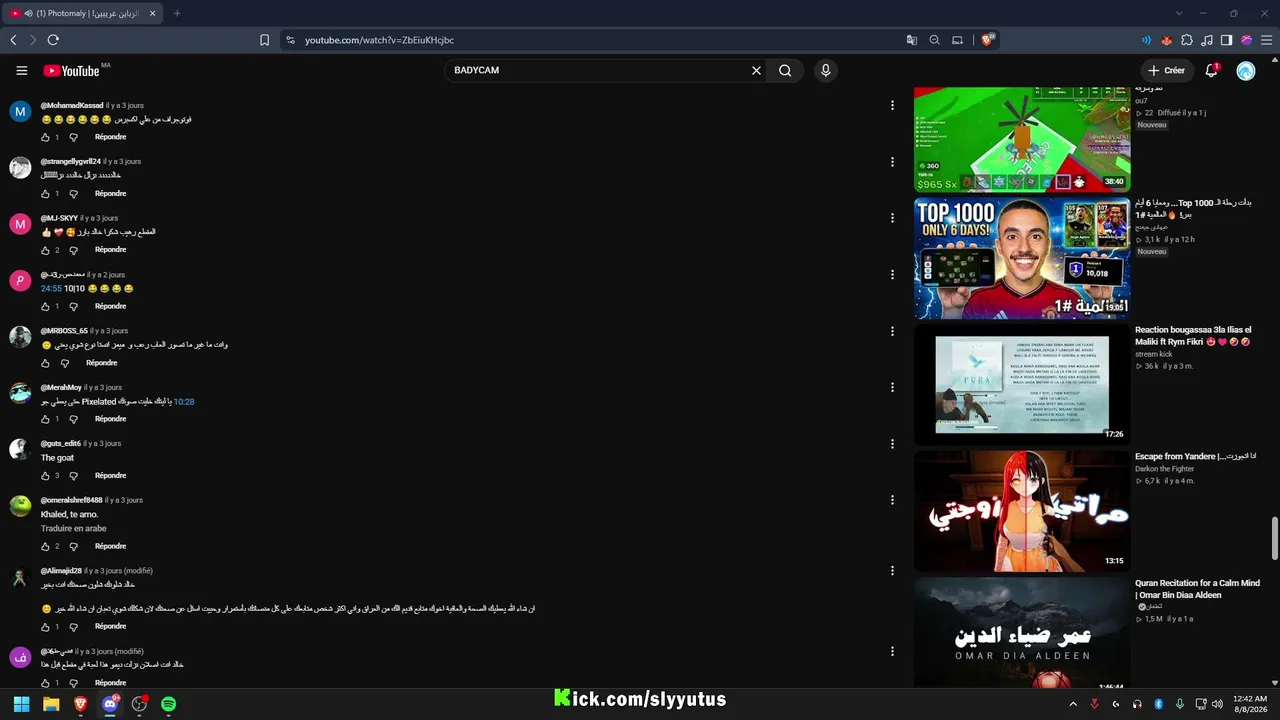Open YouTube notifications bell
This screenshot has height=720, width=1280.
(1211, 70)
